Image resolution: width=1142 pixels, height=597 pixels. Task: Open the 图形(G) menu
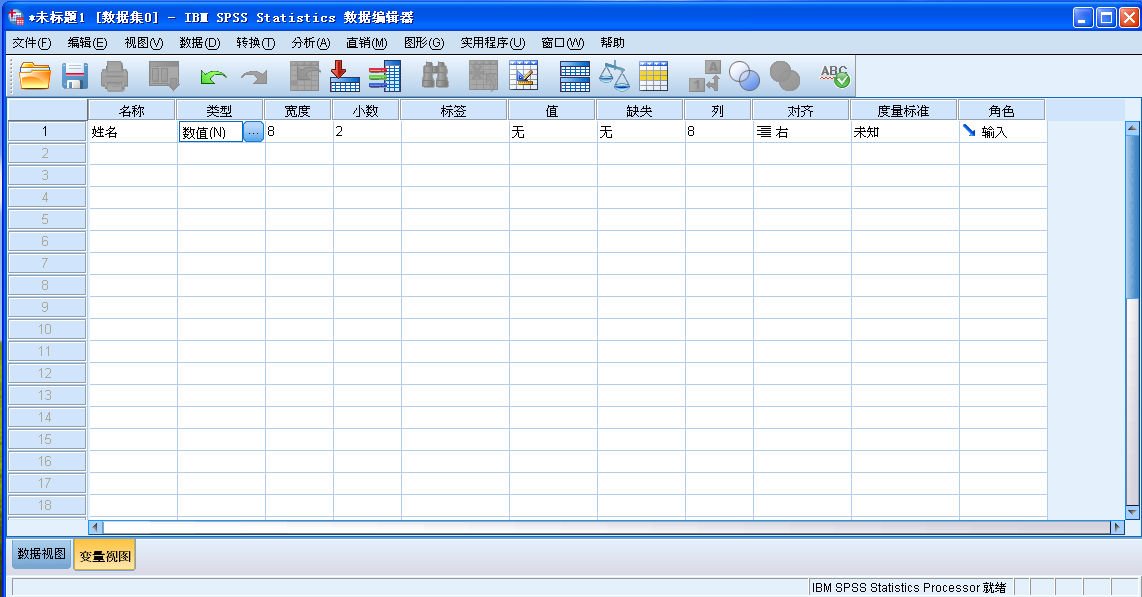tap(424, 43)
